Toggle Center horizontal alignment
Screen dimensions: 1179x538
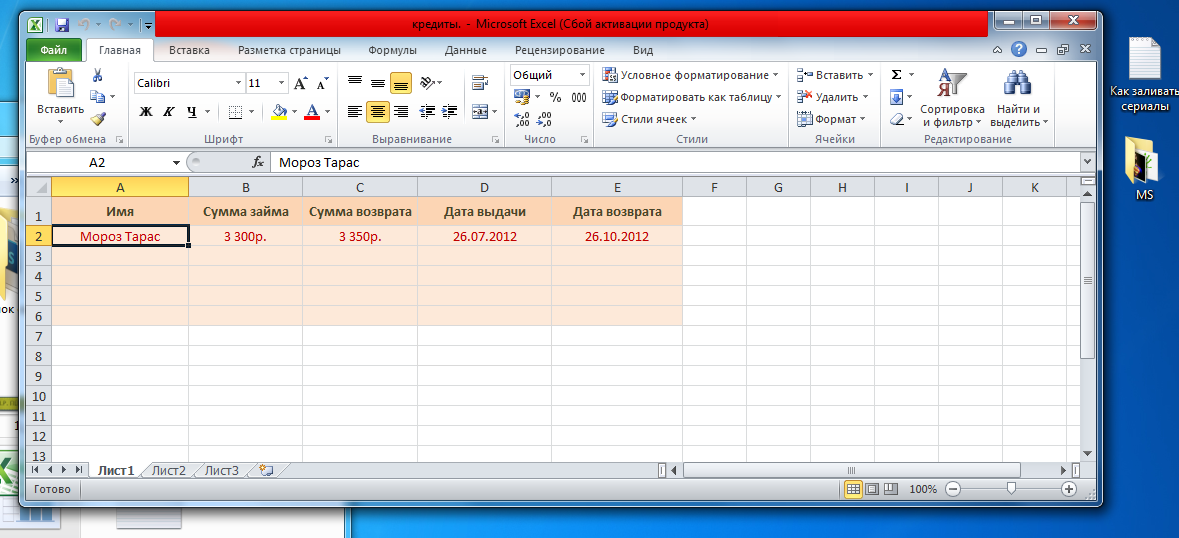(x=377, y=112)
